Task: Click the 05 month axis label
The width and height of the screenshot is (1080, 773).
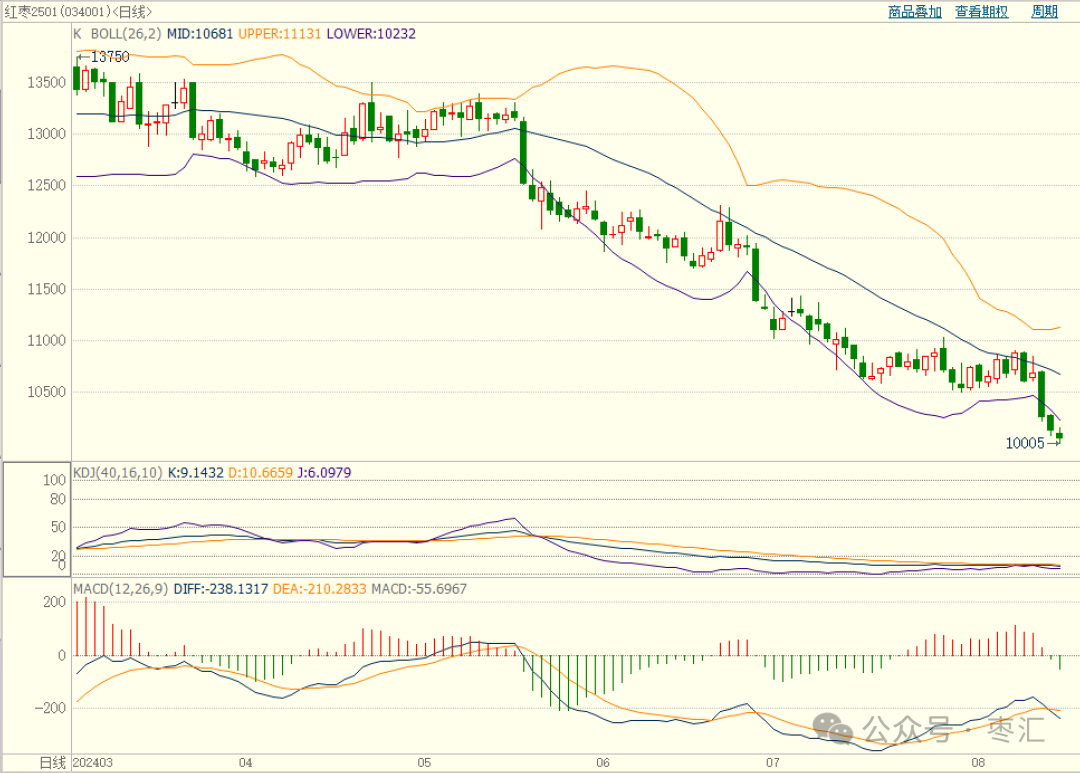Action: click(x=424, y=763)
